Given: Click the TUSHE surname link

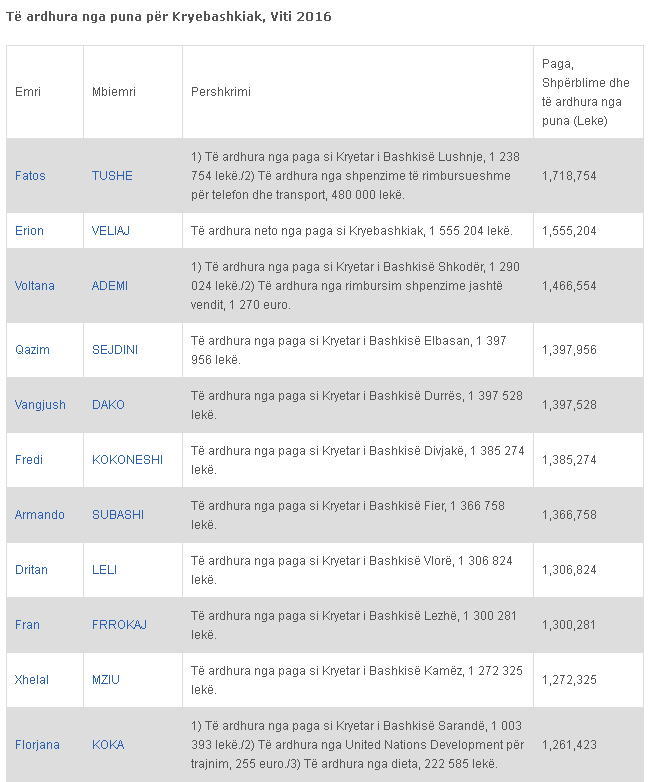Looking at the screenshot, I should point(112,176).
